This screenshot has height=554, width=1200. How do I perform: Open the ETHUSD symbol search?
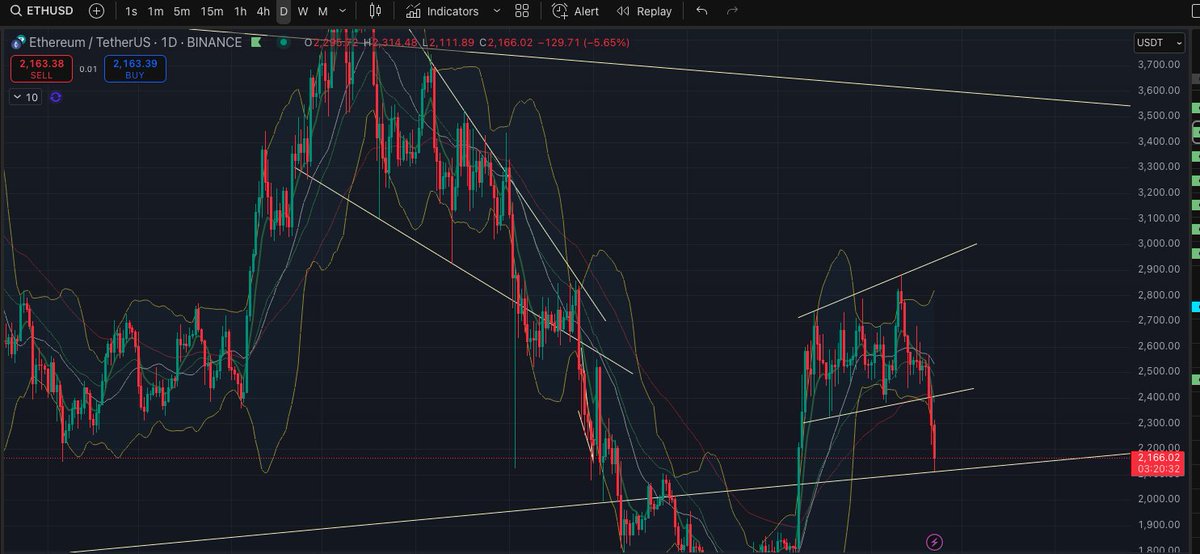[x=41, y=11]
